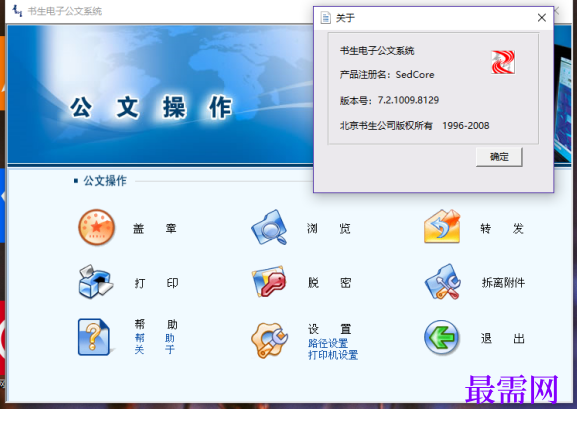
Task: Click the 设置 gear wrench icon
Action: coord(269,340)
